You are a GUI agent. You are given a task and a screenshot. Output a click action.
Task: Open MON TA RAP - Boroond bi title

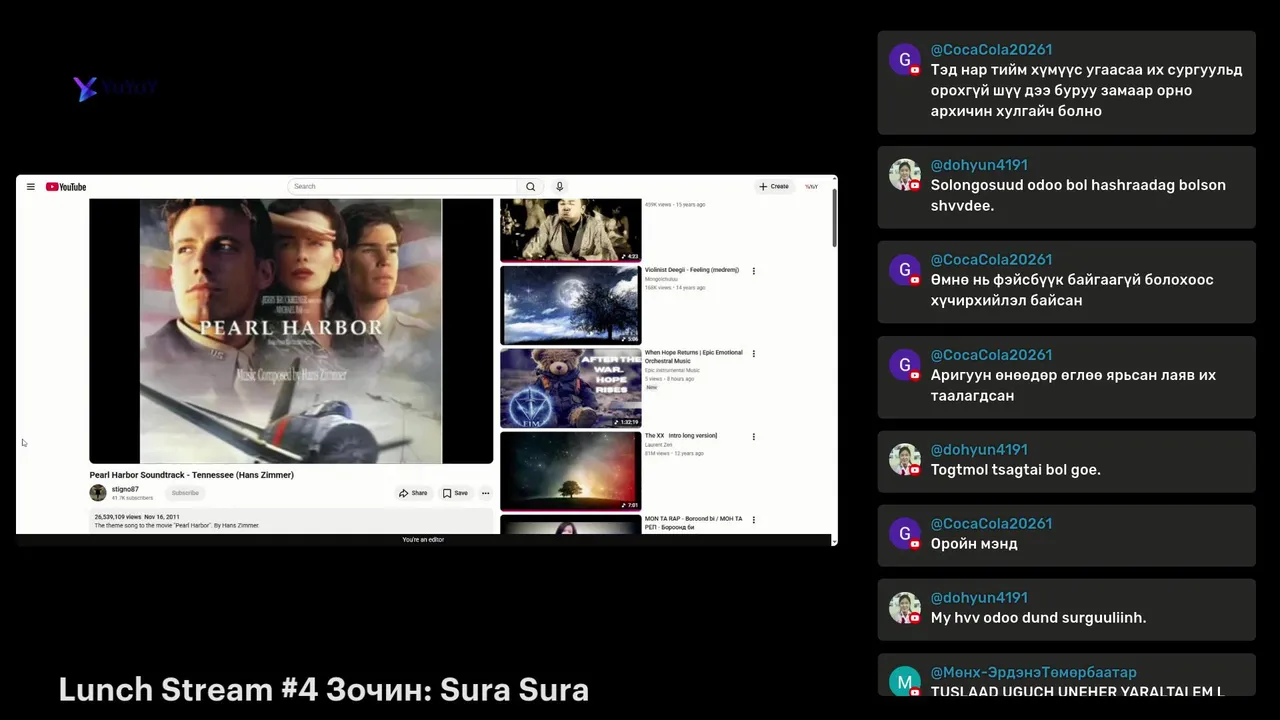pyautogui.click(x=694, y=523)
